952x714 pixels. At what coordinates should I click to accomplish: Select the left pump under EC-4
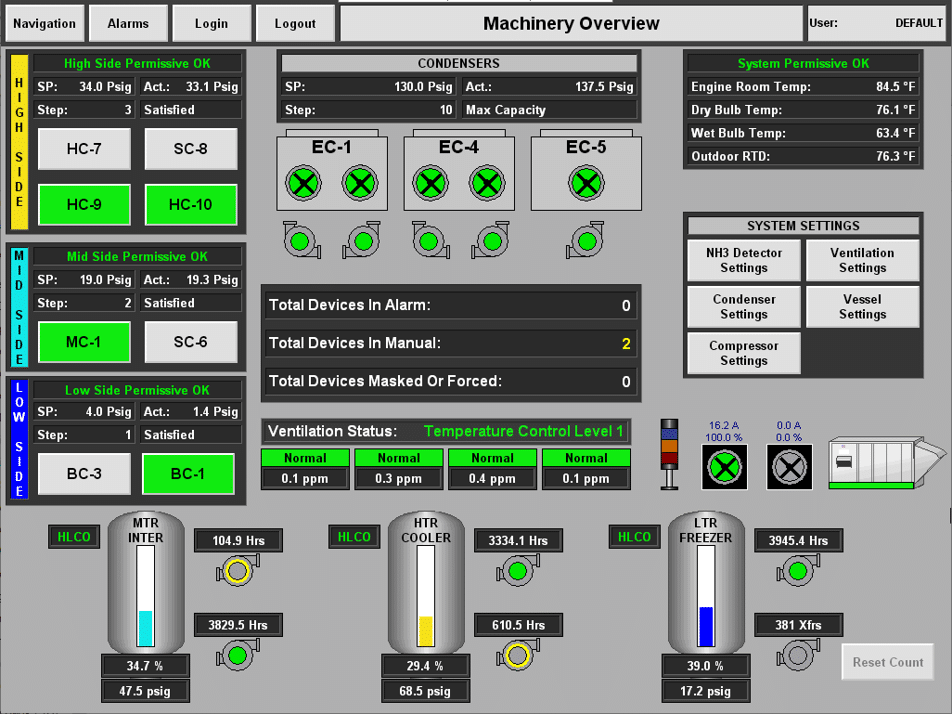(x=430, y=240)
